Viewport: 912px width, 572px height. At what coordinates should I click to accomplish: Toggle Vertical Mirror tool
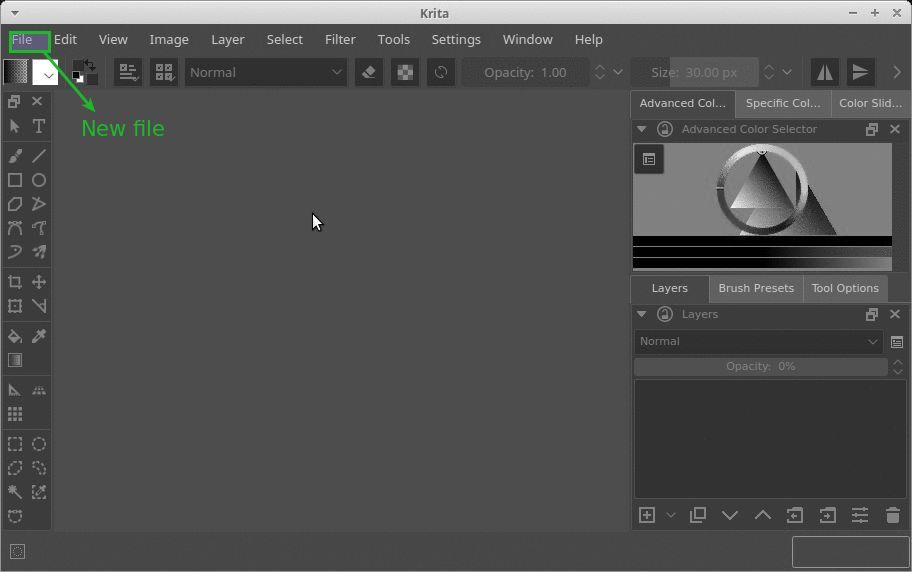(x=860, y=72)
